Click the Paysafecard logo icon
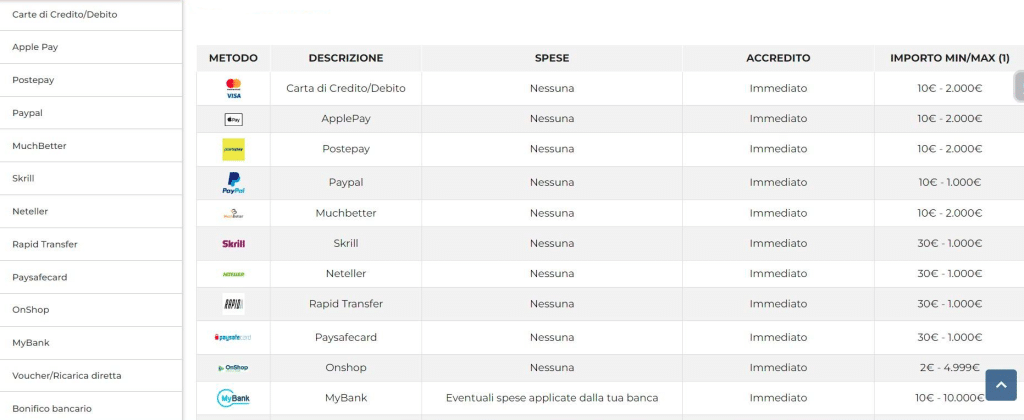 (233, 338)
